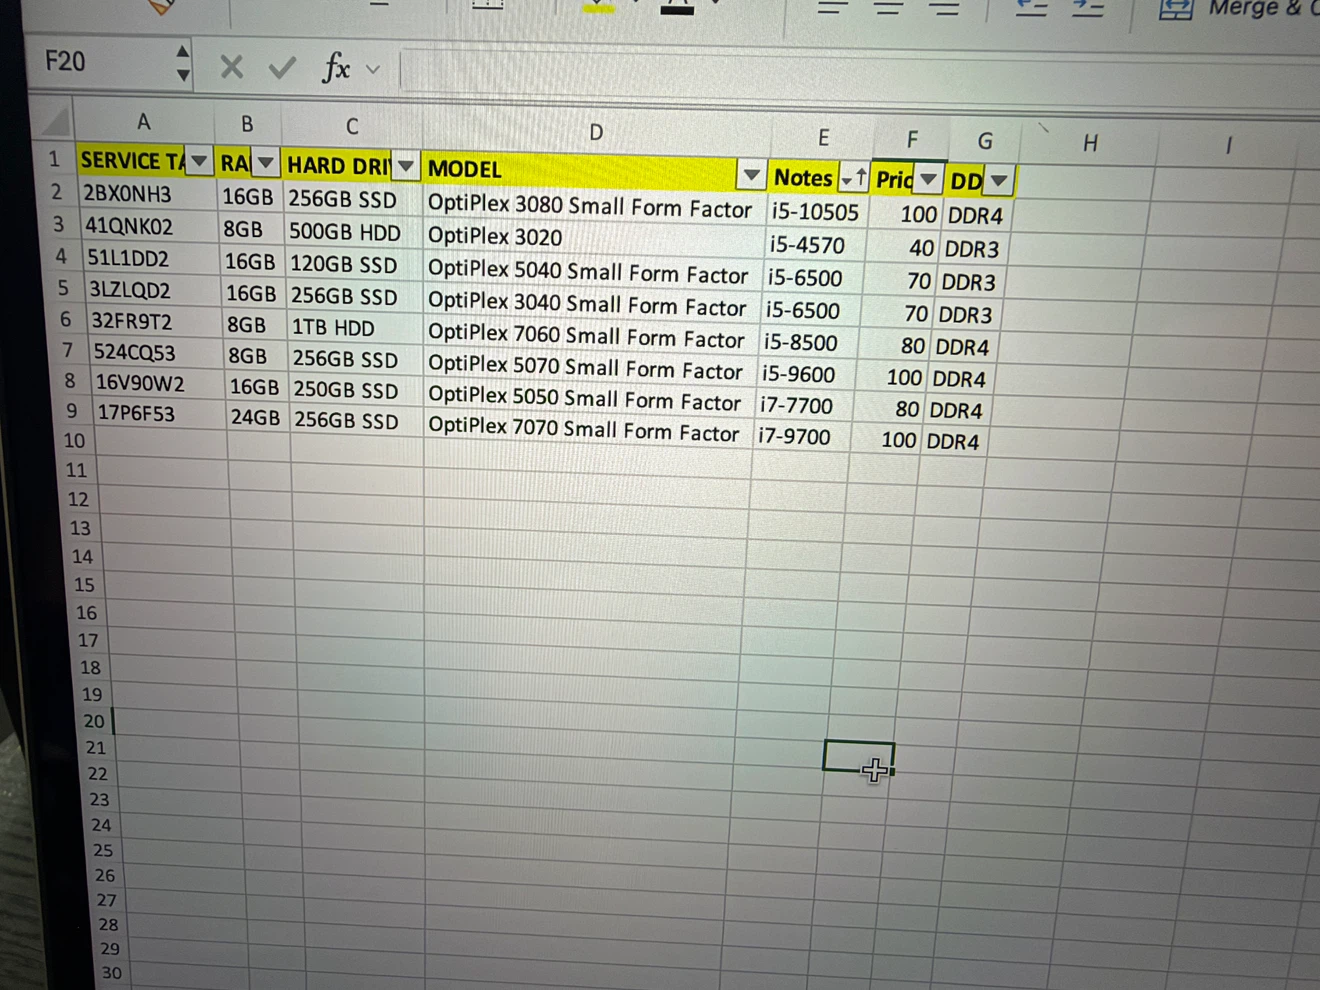Click the Decrease Indent icon
The width and height of the screenshot is (1320, 990).
pyautogui.click(x=1031, y=8)
